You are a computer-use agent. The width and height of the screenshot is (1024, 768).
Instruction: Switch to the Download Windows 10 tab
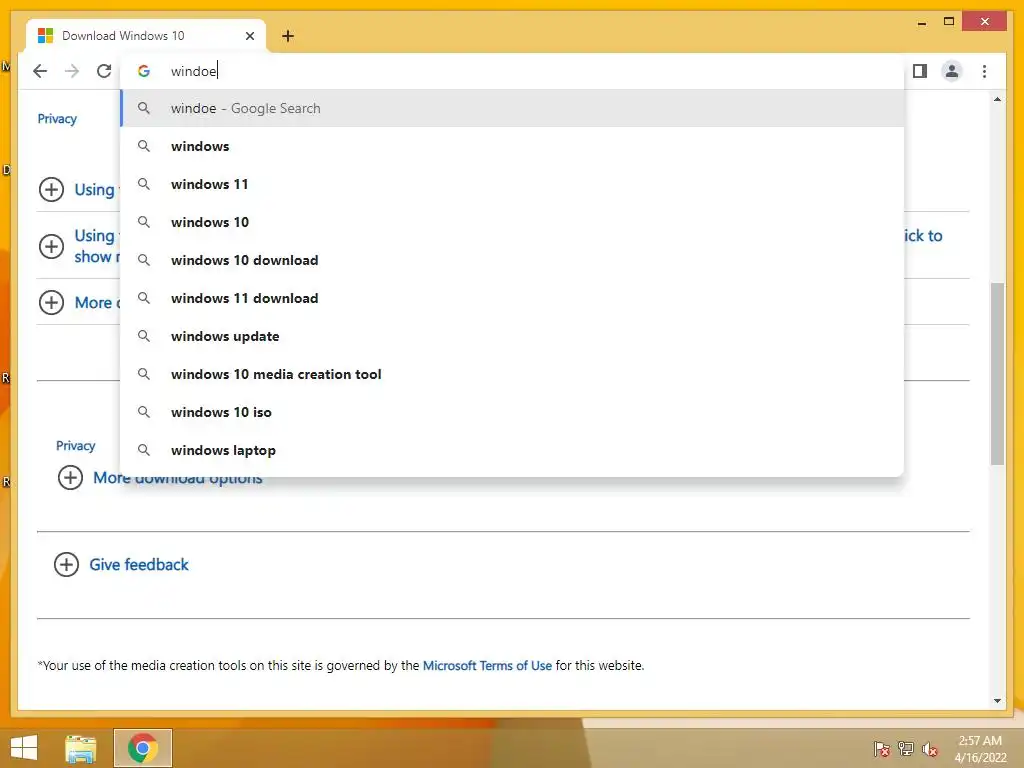pyautogui.click(x=146, y=36)
